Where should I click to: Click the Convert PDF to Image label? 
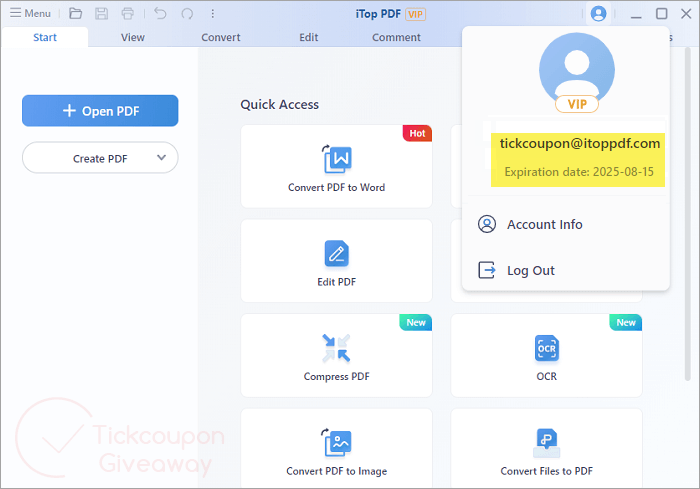coord(337,471)
